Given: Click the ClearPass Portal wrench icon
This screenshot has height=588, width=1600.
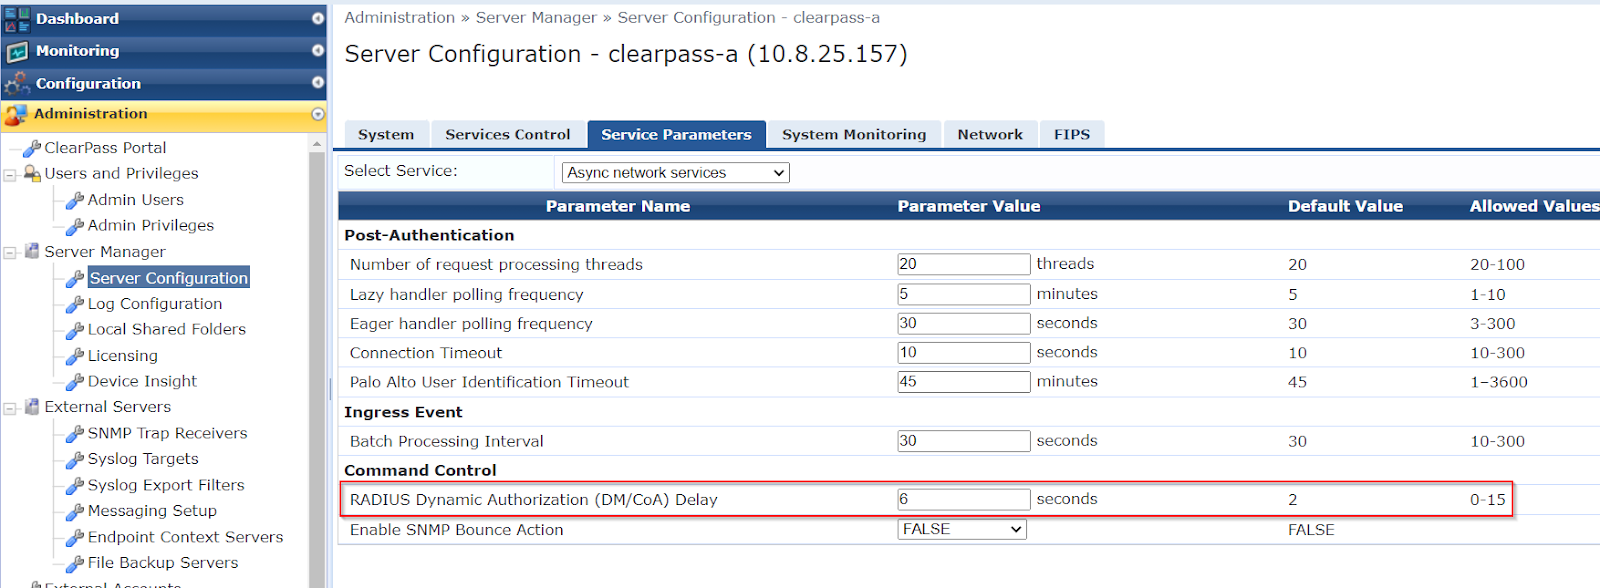Looking at the screenshot, I should (32, 148).
